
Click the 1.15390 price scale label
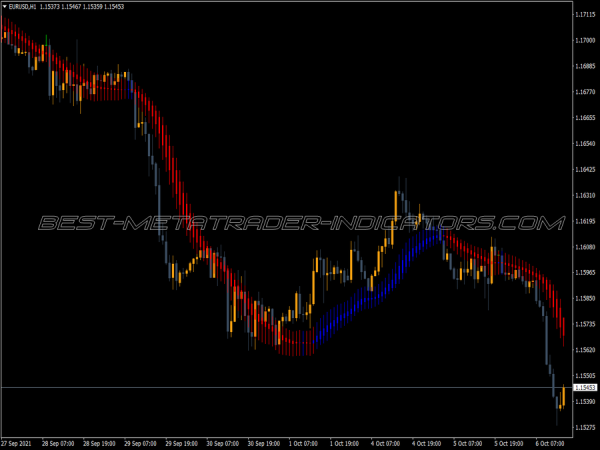pos(586,401)
